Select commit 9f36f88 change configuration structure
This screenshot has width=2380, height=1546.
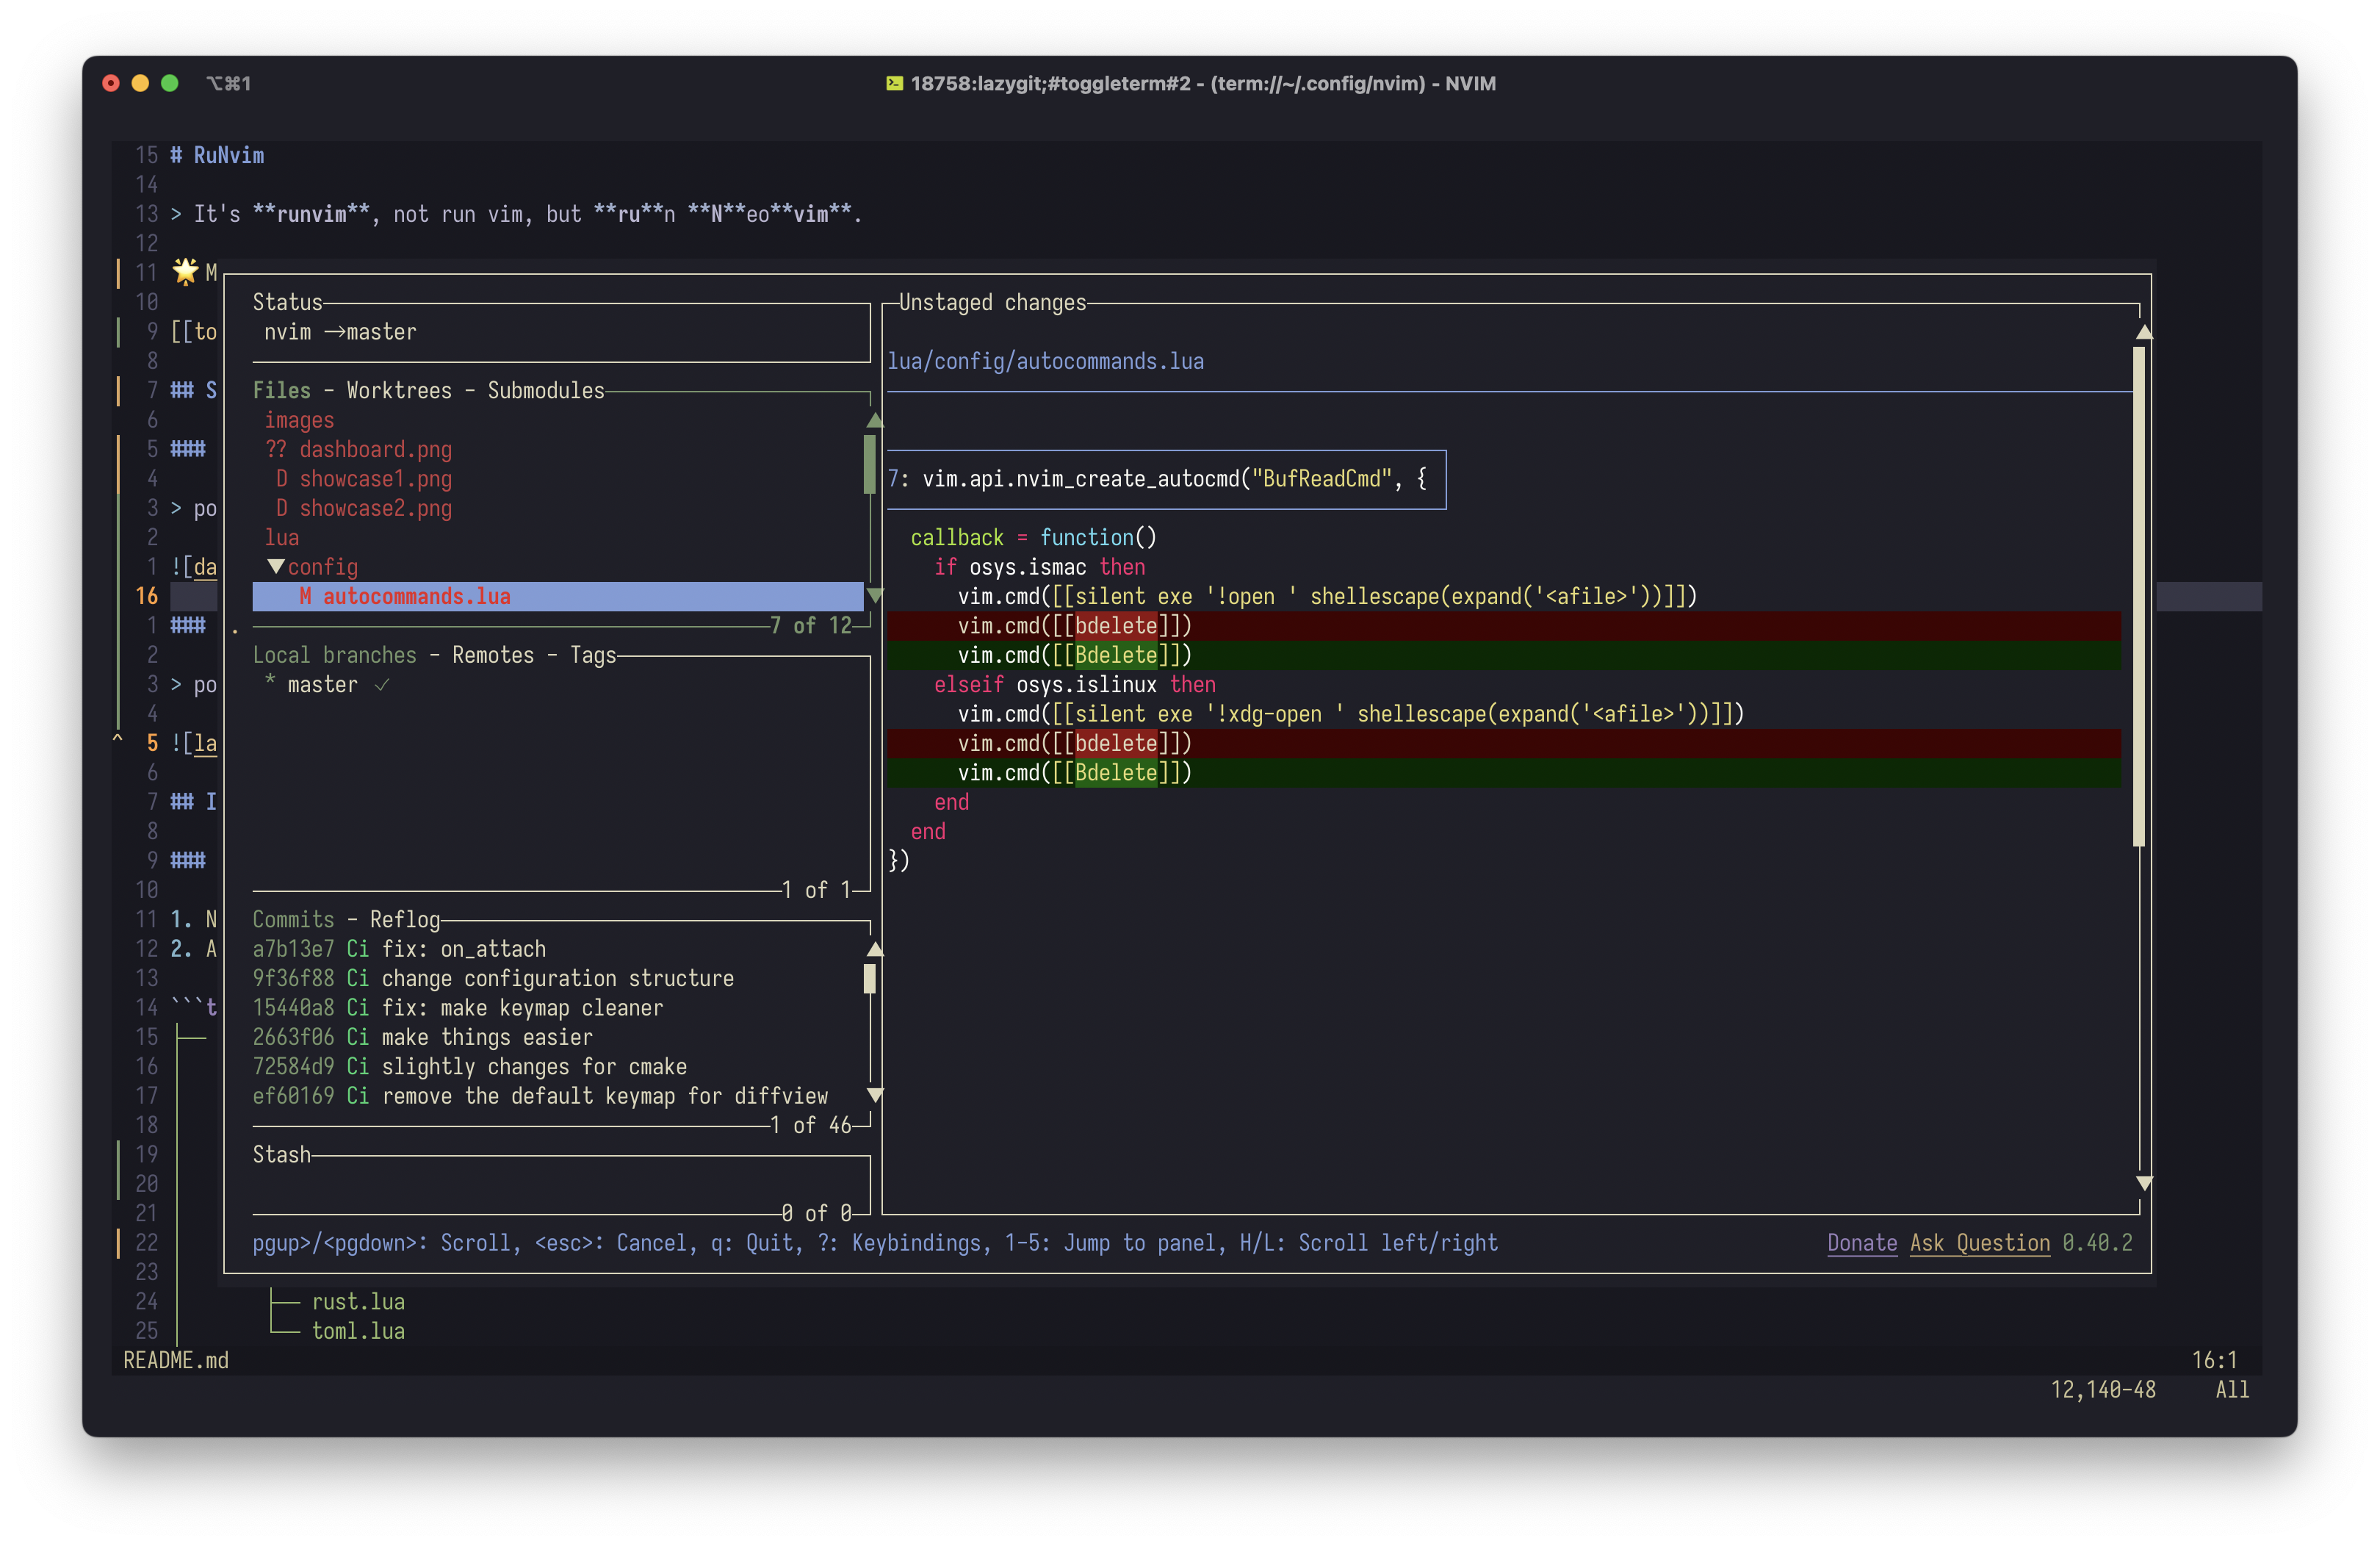coord(493,978)
